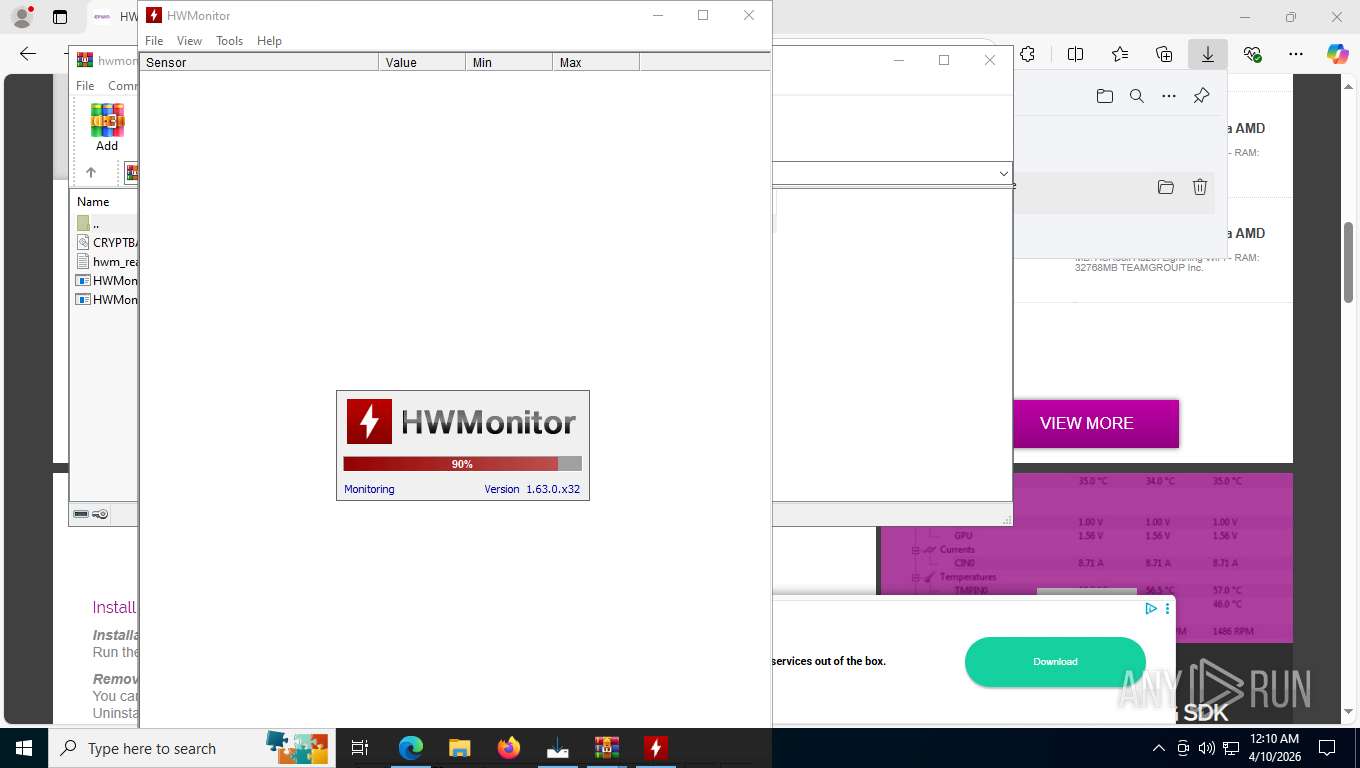Click the Max column header
Screen dimensions: 1360x768
pyautogui.click(x=596, y=62)
